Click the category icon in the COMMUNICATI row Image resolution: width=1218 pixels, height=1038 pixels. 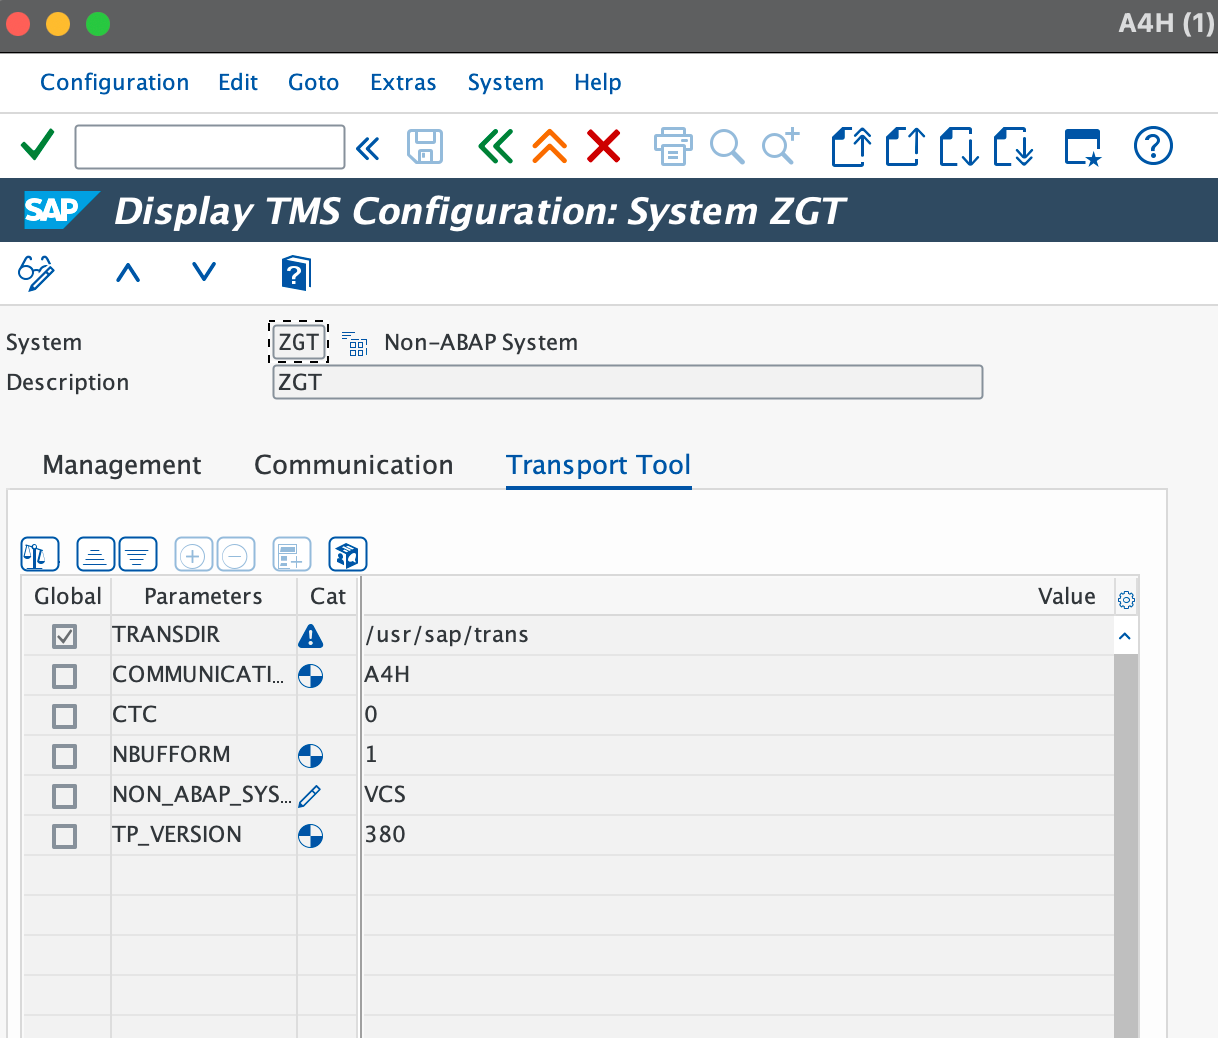(311, 676)
